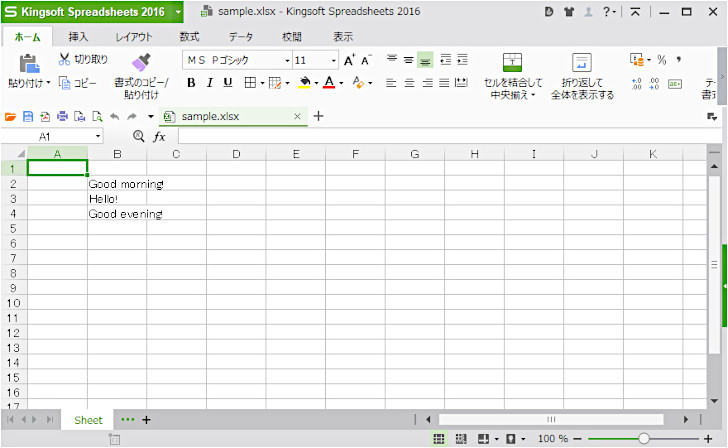Expand fill color dropdown arrow
Image resolution: width=728 pixels, height=448 pixels.
click(316, 83)
